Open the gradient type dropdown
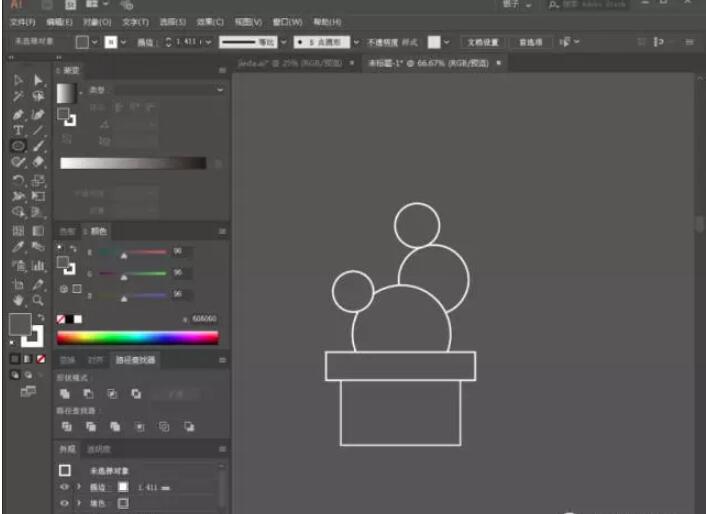The image size is (706, 514). (x=220, y=90)
